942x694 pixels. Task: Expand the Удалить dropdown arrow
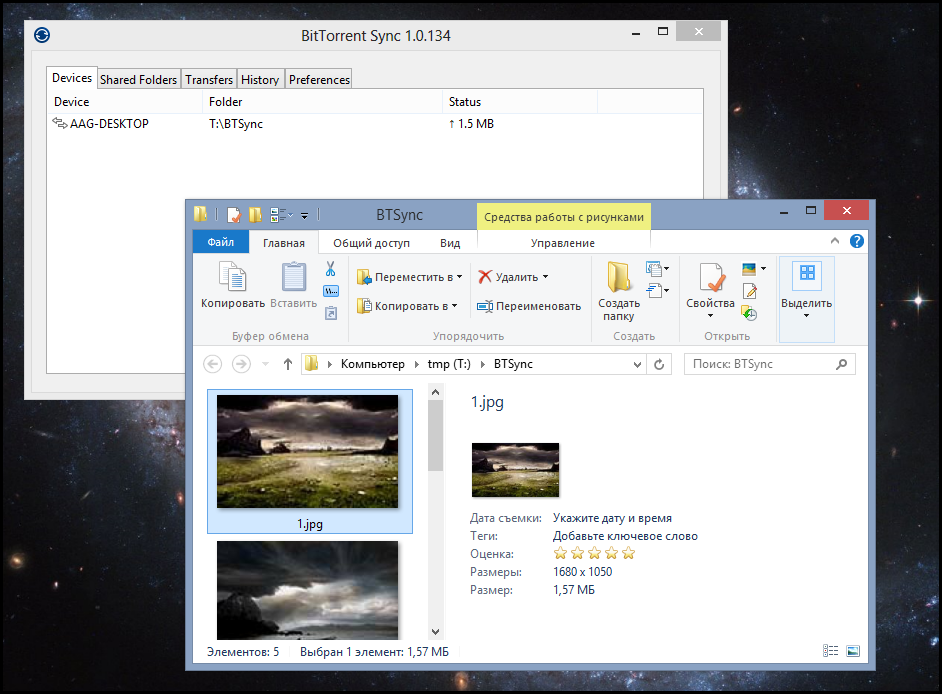pyautogui.click(x=545, y=277)
